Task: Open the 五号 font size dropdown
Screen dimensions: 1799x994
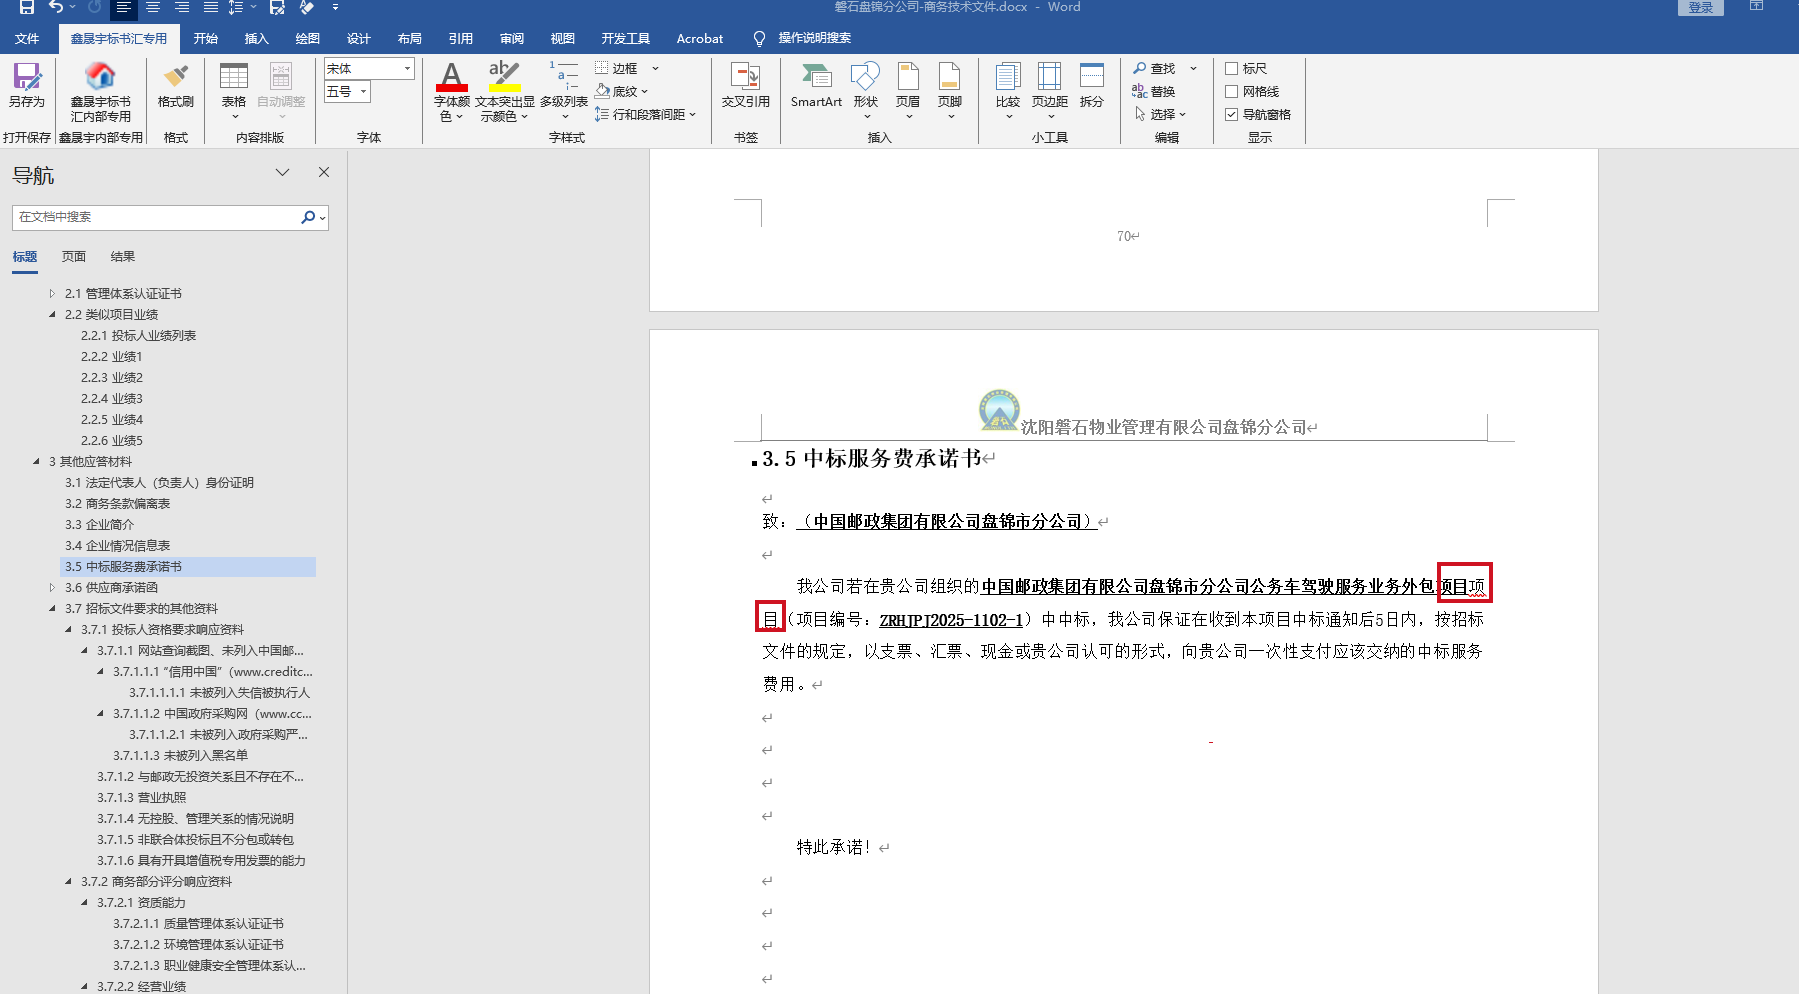Action: 364,92
